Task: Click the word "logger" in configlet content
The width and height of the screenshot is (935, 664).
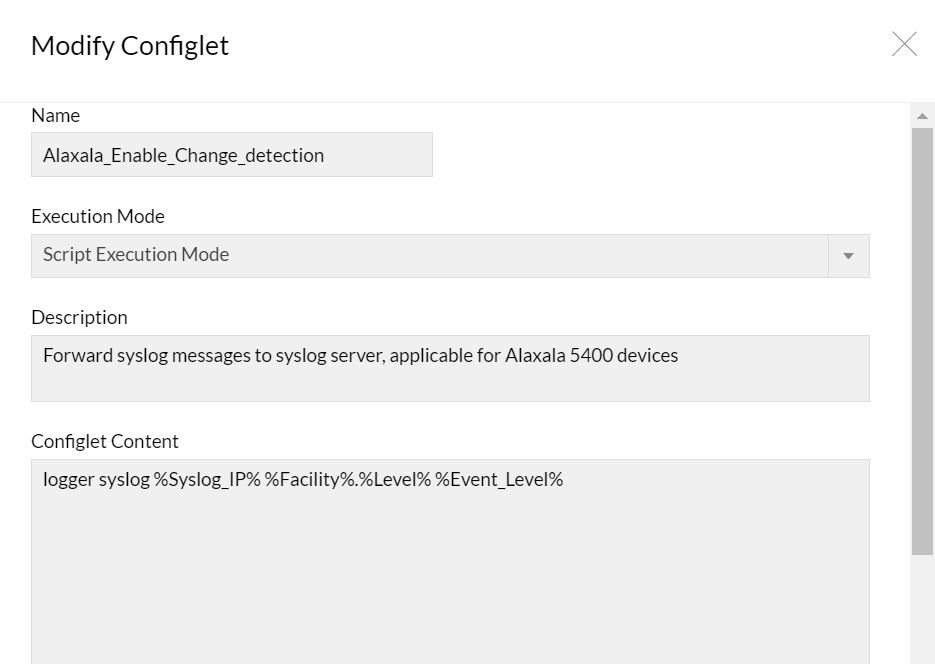Action: (x=68, y=480)
